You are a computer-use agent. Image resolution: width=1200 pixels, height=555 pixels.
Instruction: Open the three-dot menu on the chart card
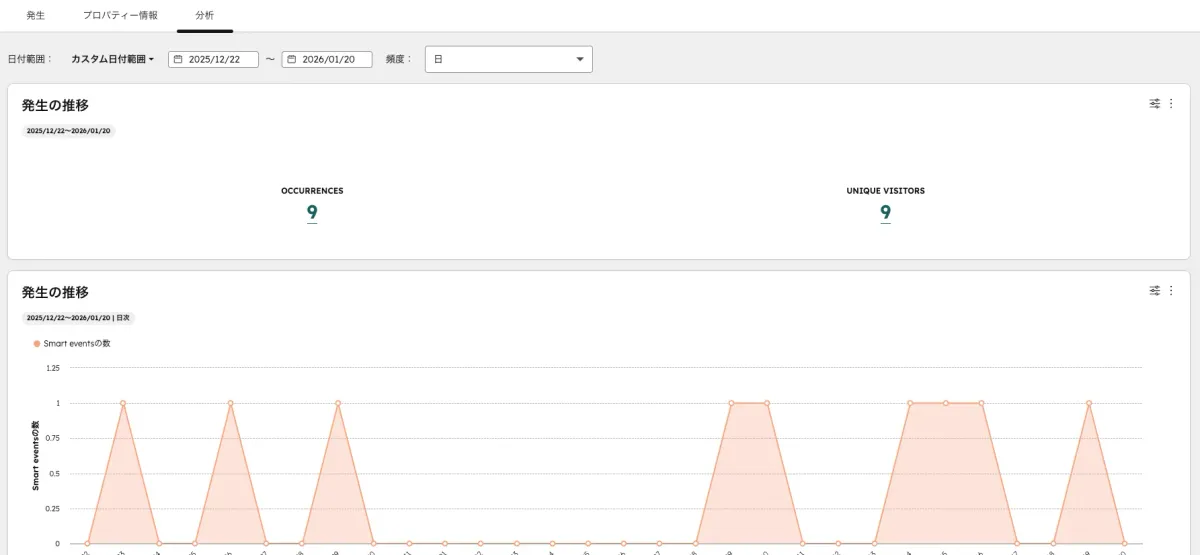point(1171,290)
